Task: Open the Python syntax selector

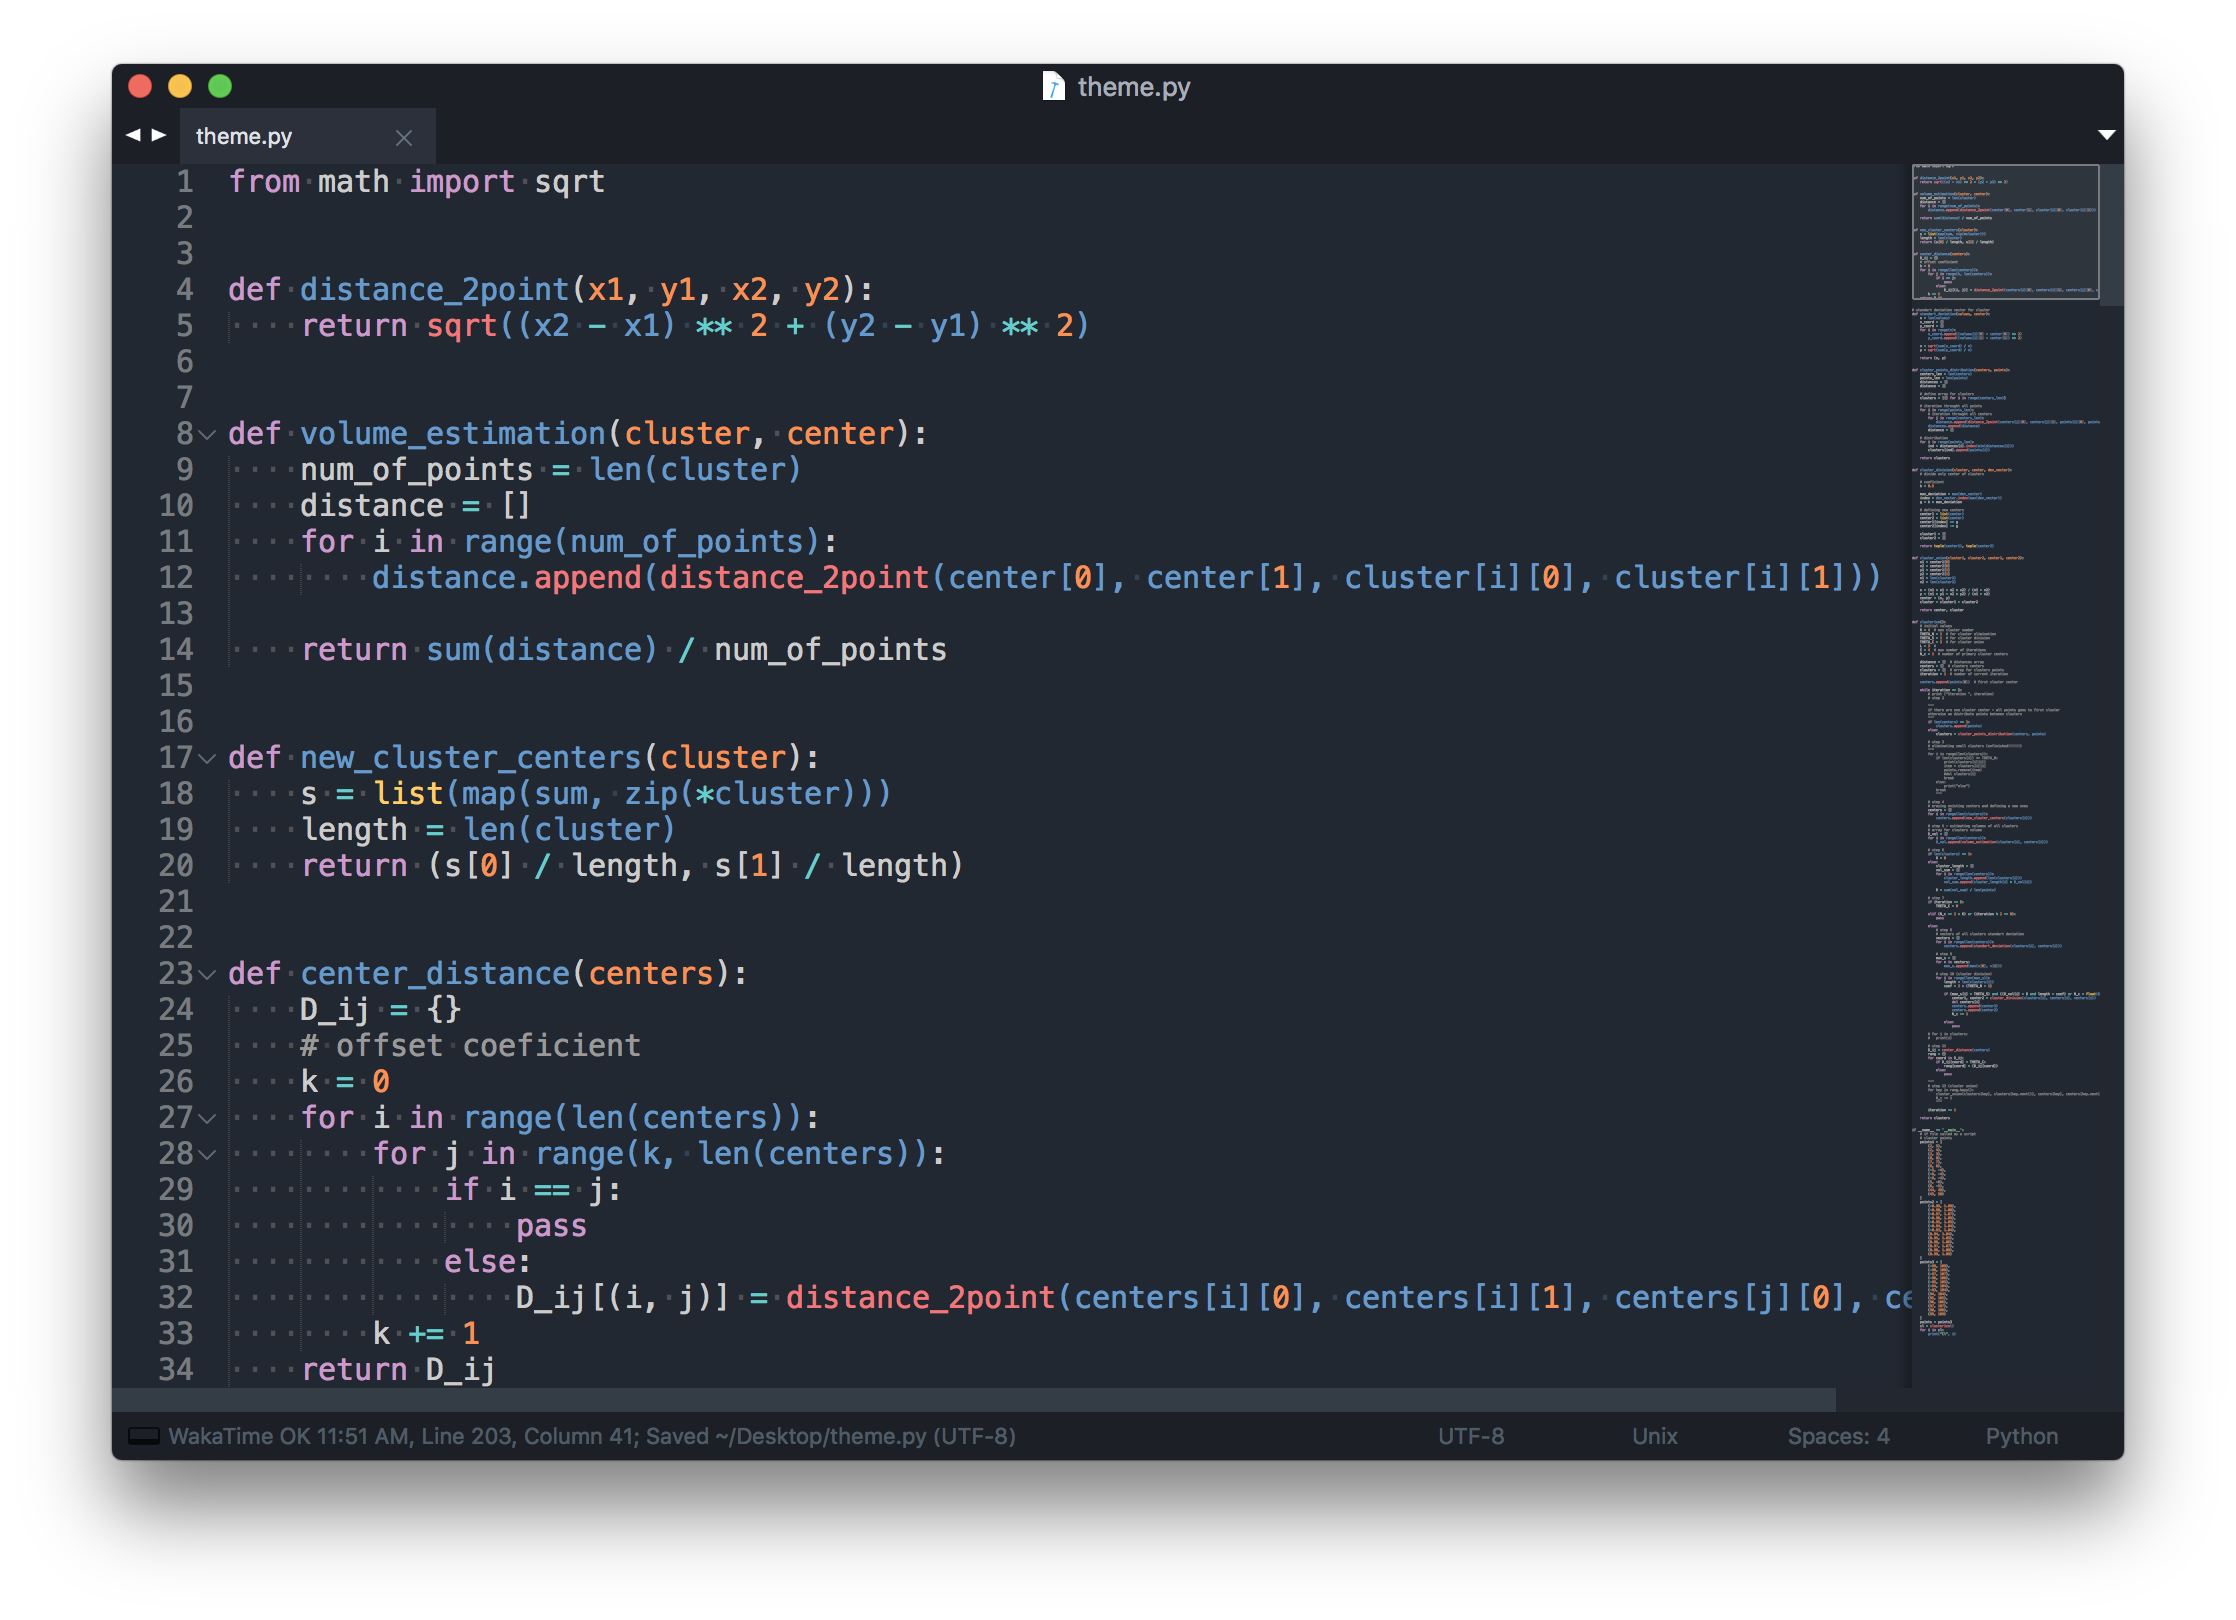Action: (x=2021, y=1436)
